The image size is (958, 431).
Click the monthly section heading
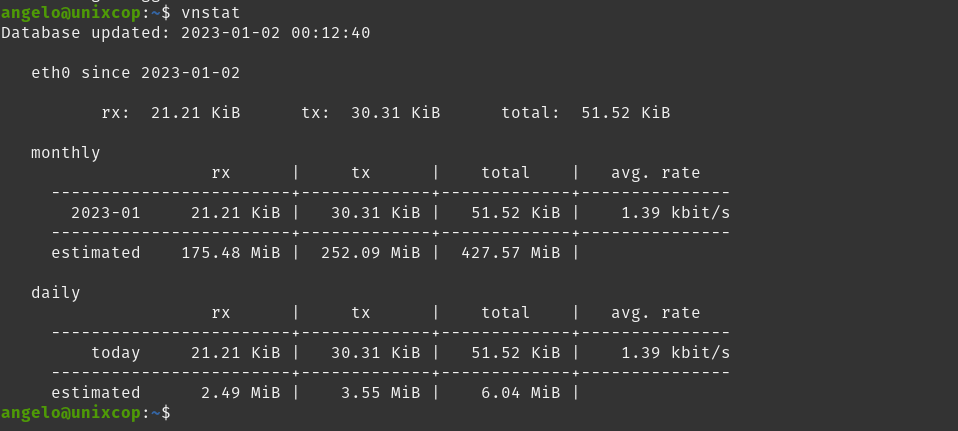point(65,153)
